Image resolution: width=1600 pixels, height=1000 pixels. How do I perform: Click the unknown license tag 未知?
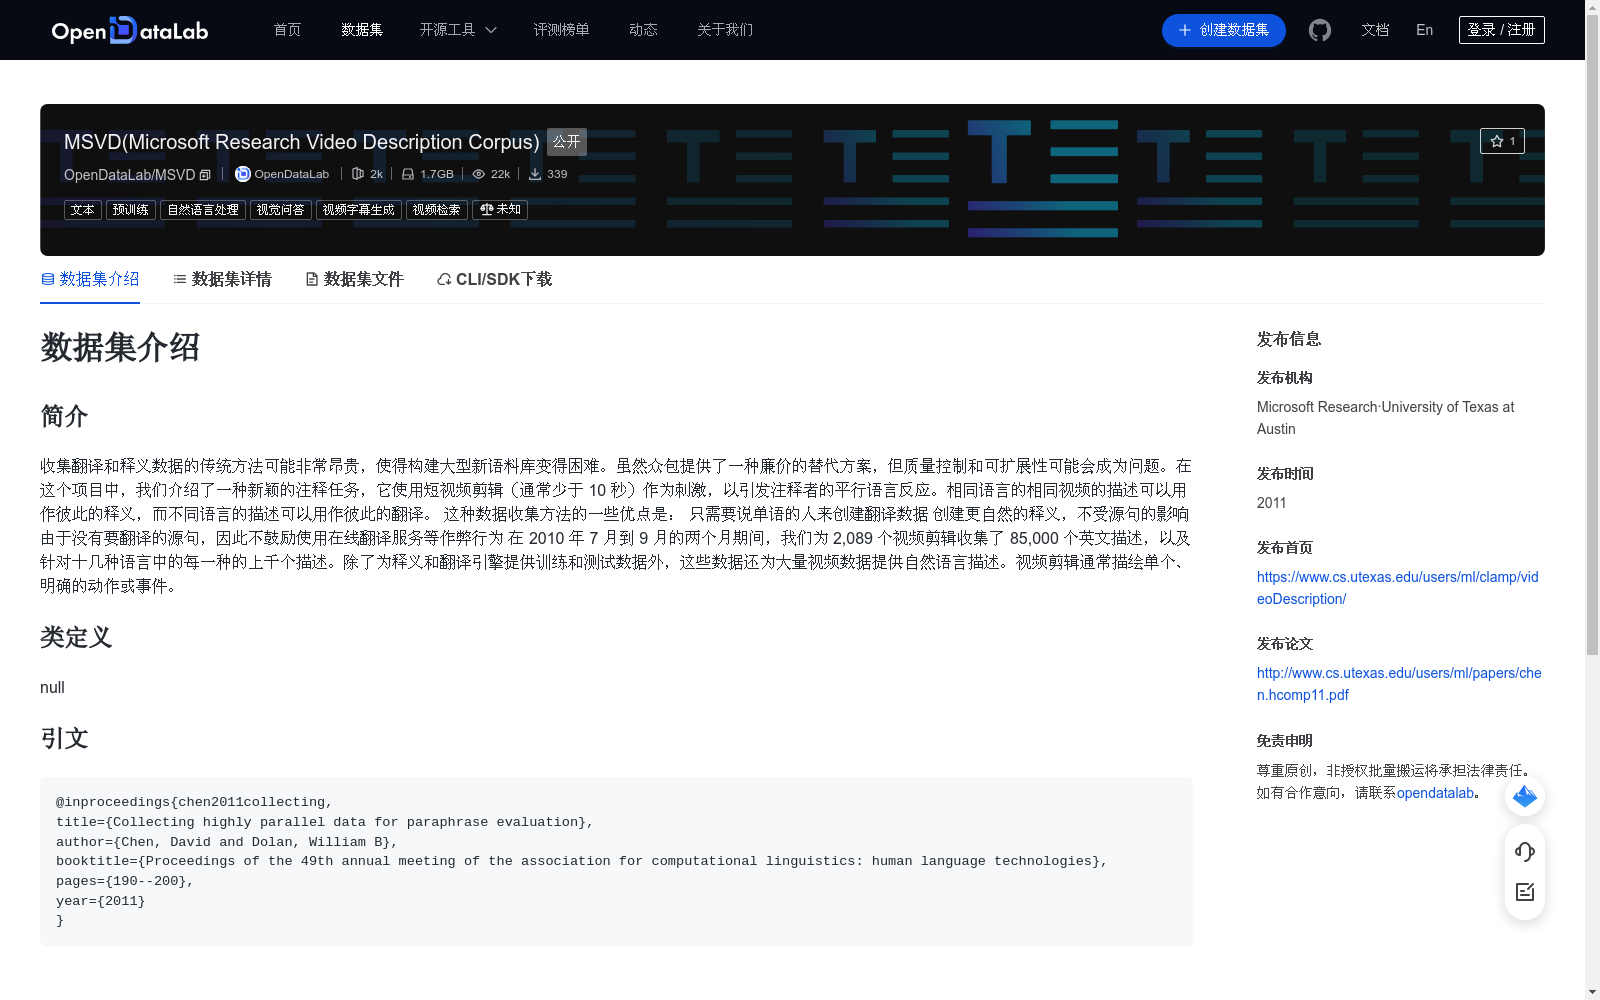tap(500, 210)
